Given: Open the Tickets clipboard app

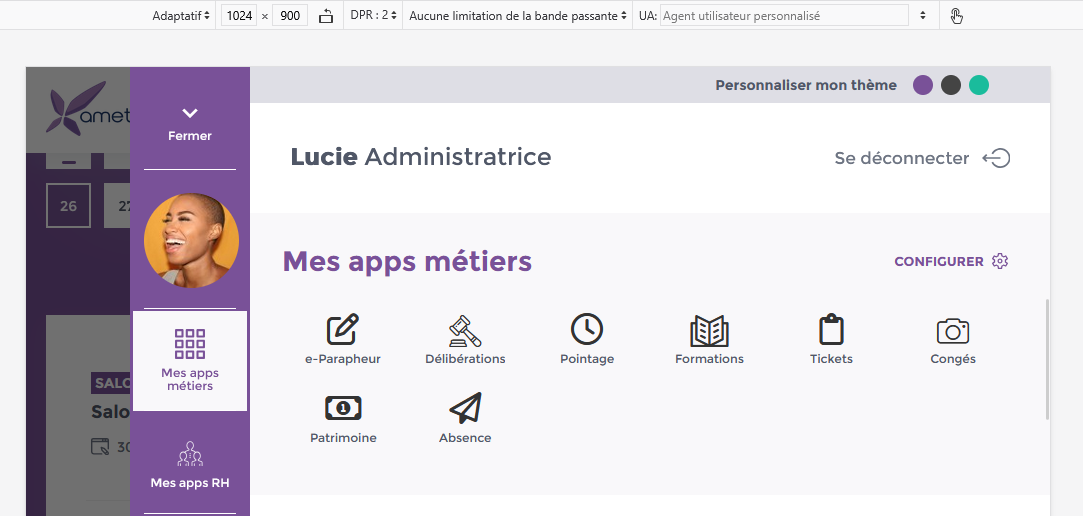Looking at the screenshot, I should (831, 330).
